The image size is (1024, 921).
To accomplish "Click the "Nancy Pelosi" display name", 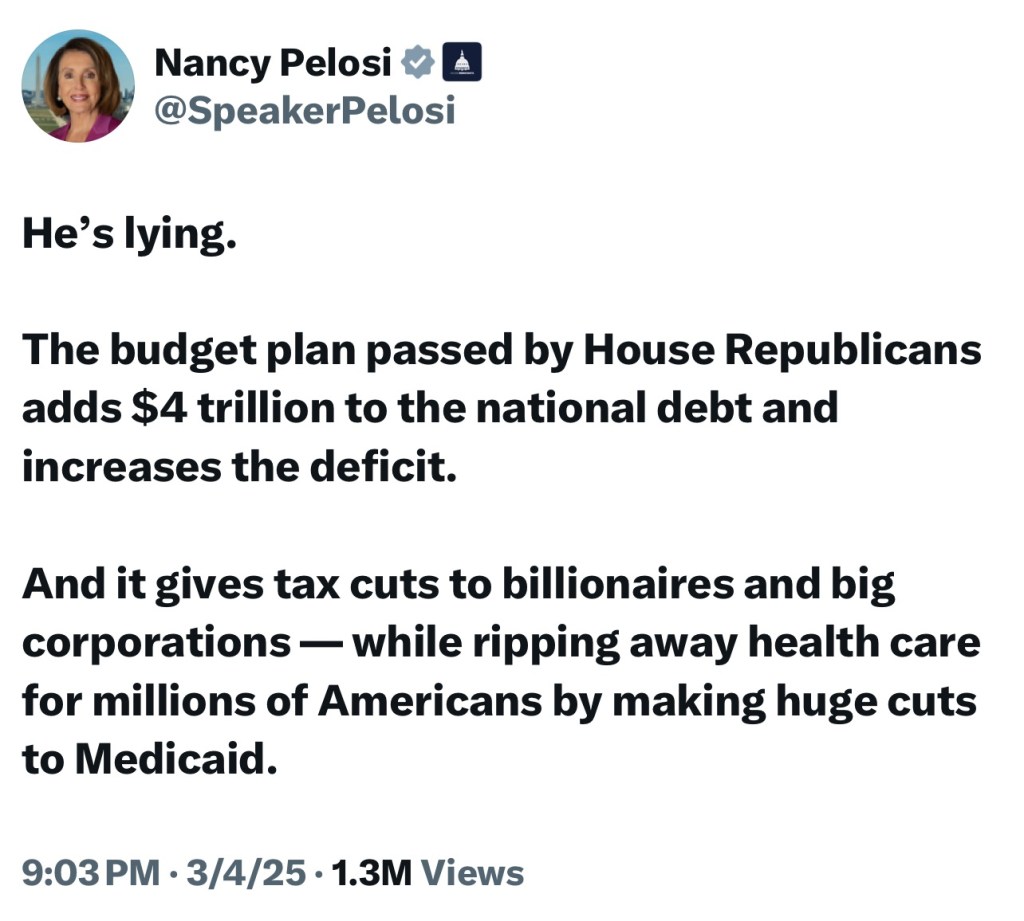I will click(272, 64).
